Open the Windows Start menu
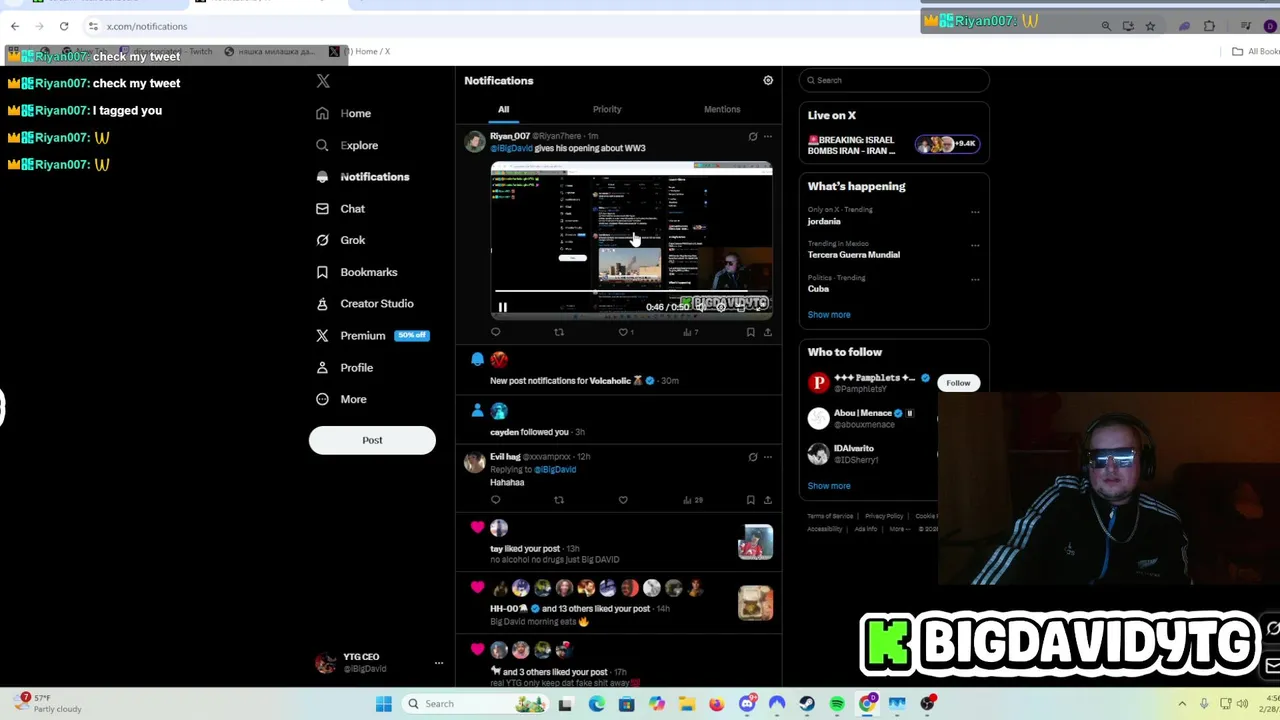The width and height of the screenshot is (1280, 720). pyautogui.click(x=384, y=704)
